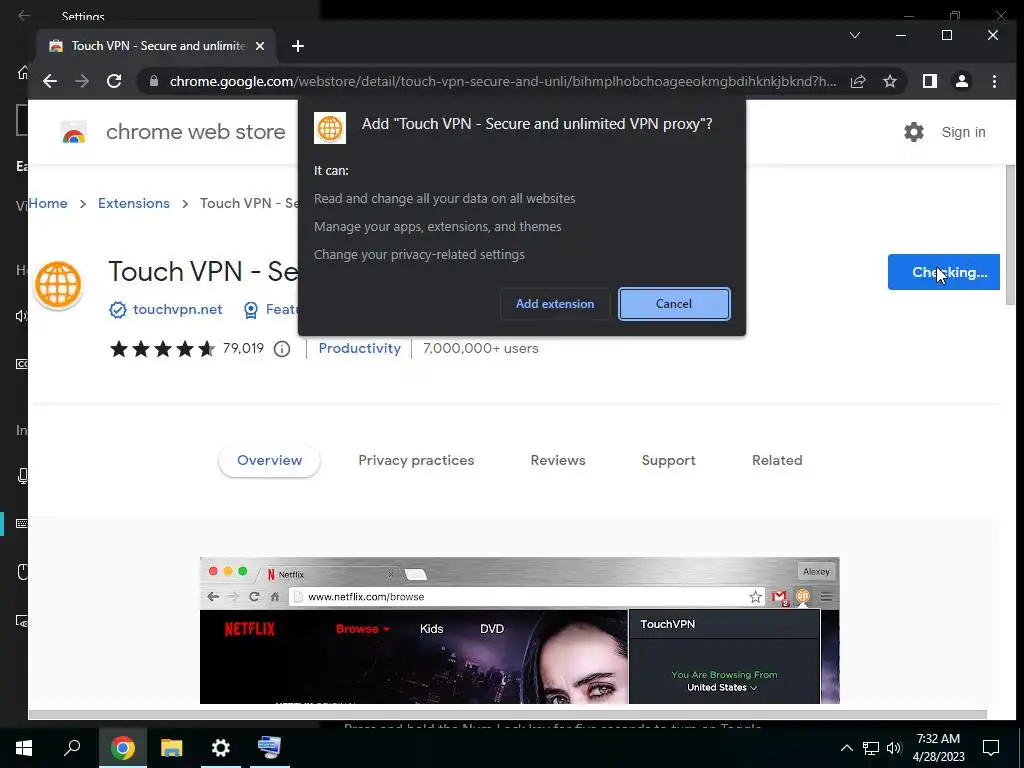Click the Touch VPN extension title heading
Viewport: 1024px width, 768px height.
[x=203, y=271]
